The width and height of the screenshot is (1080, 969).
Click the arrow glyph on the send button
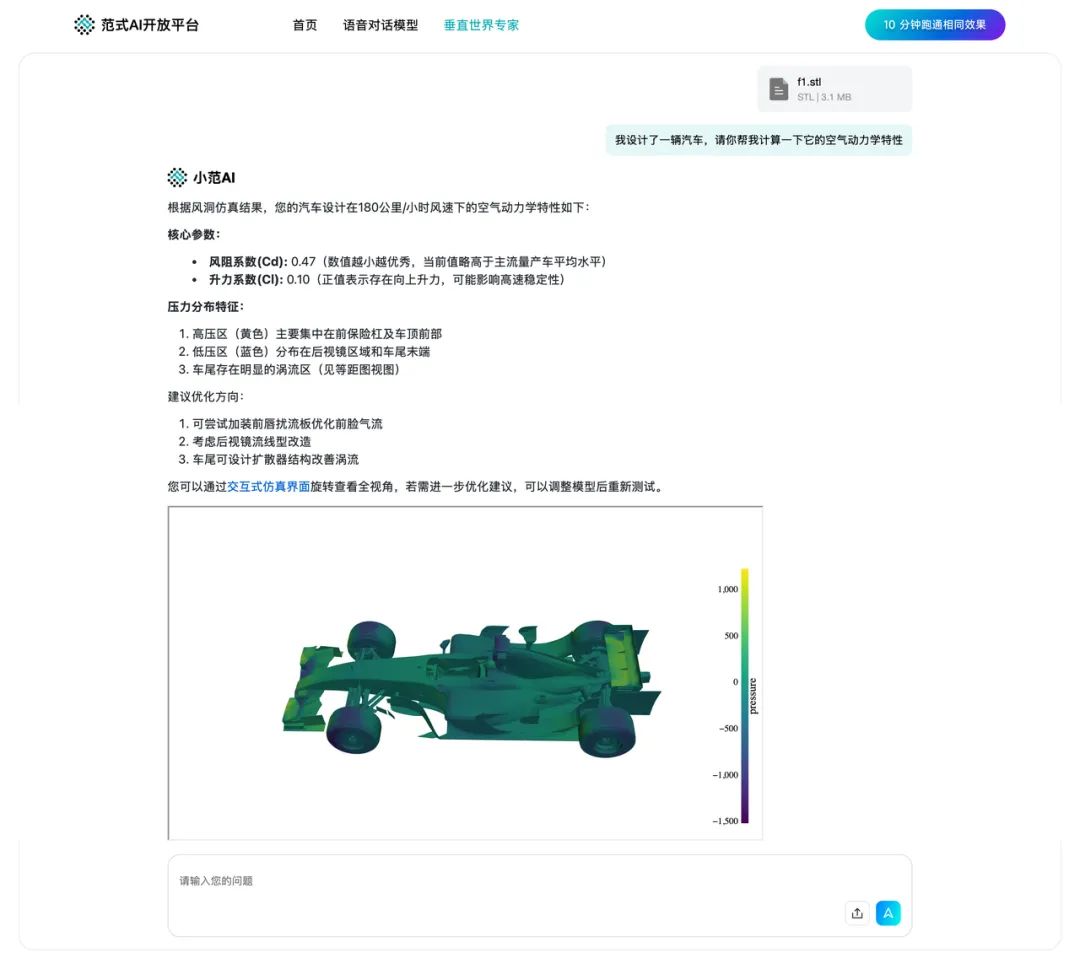point(888,913)
